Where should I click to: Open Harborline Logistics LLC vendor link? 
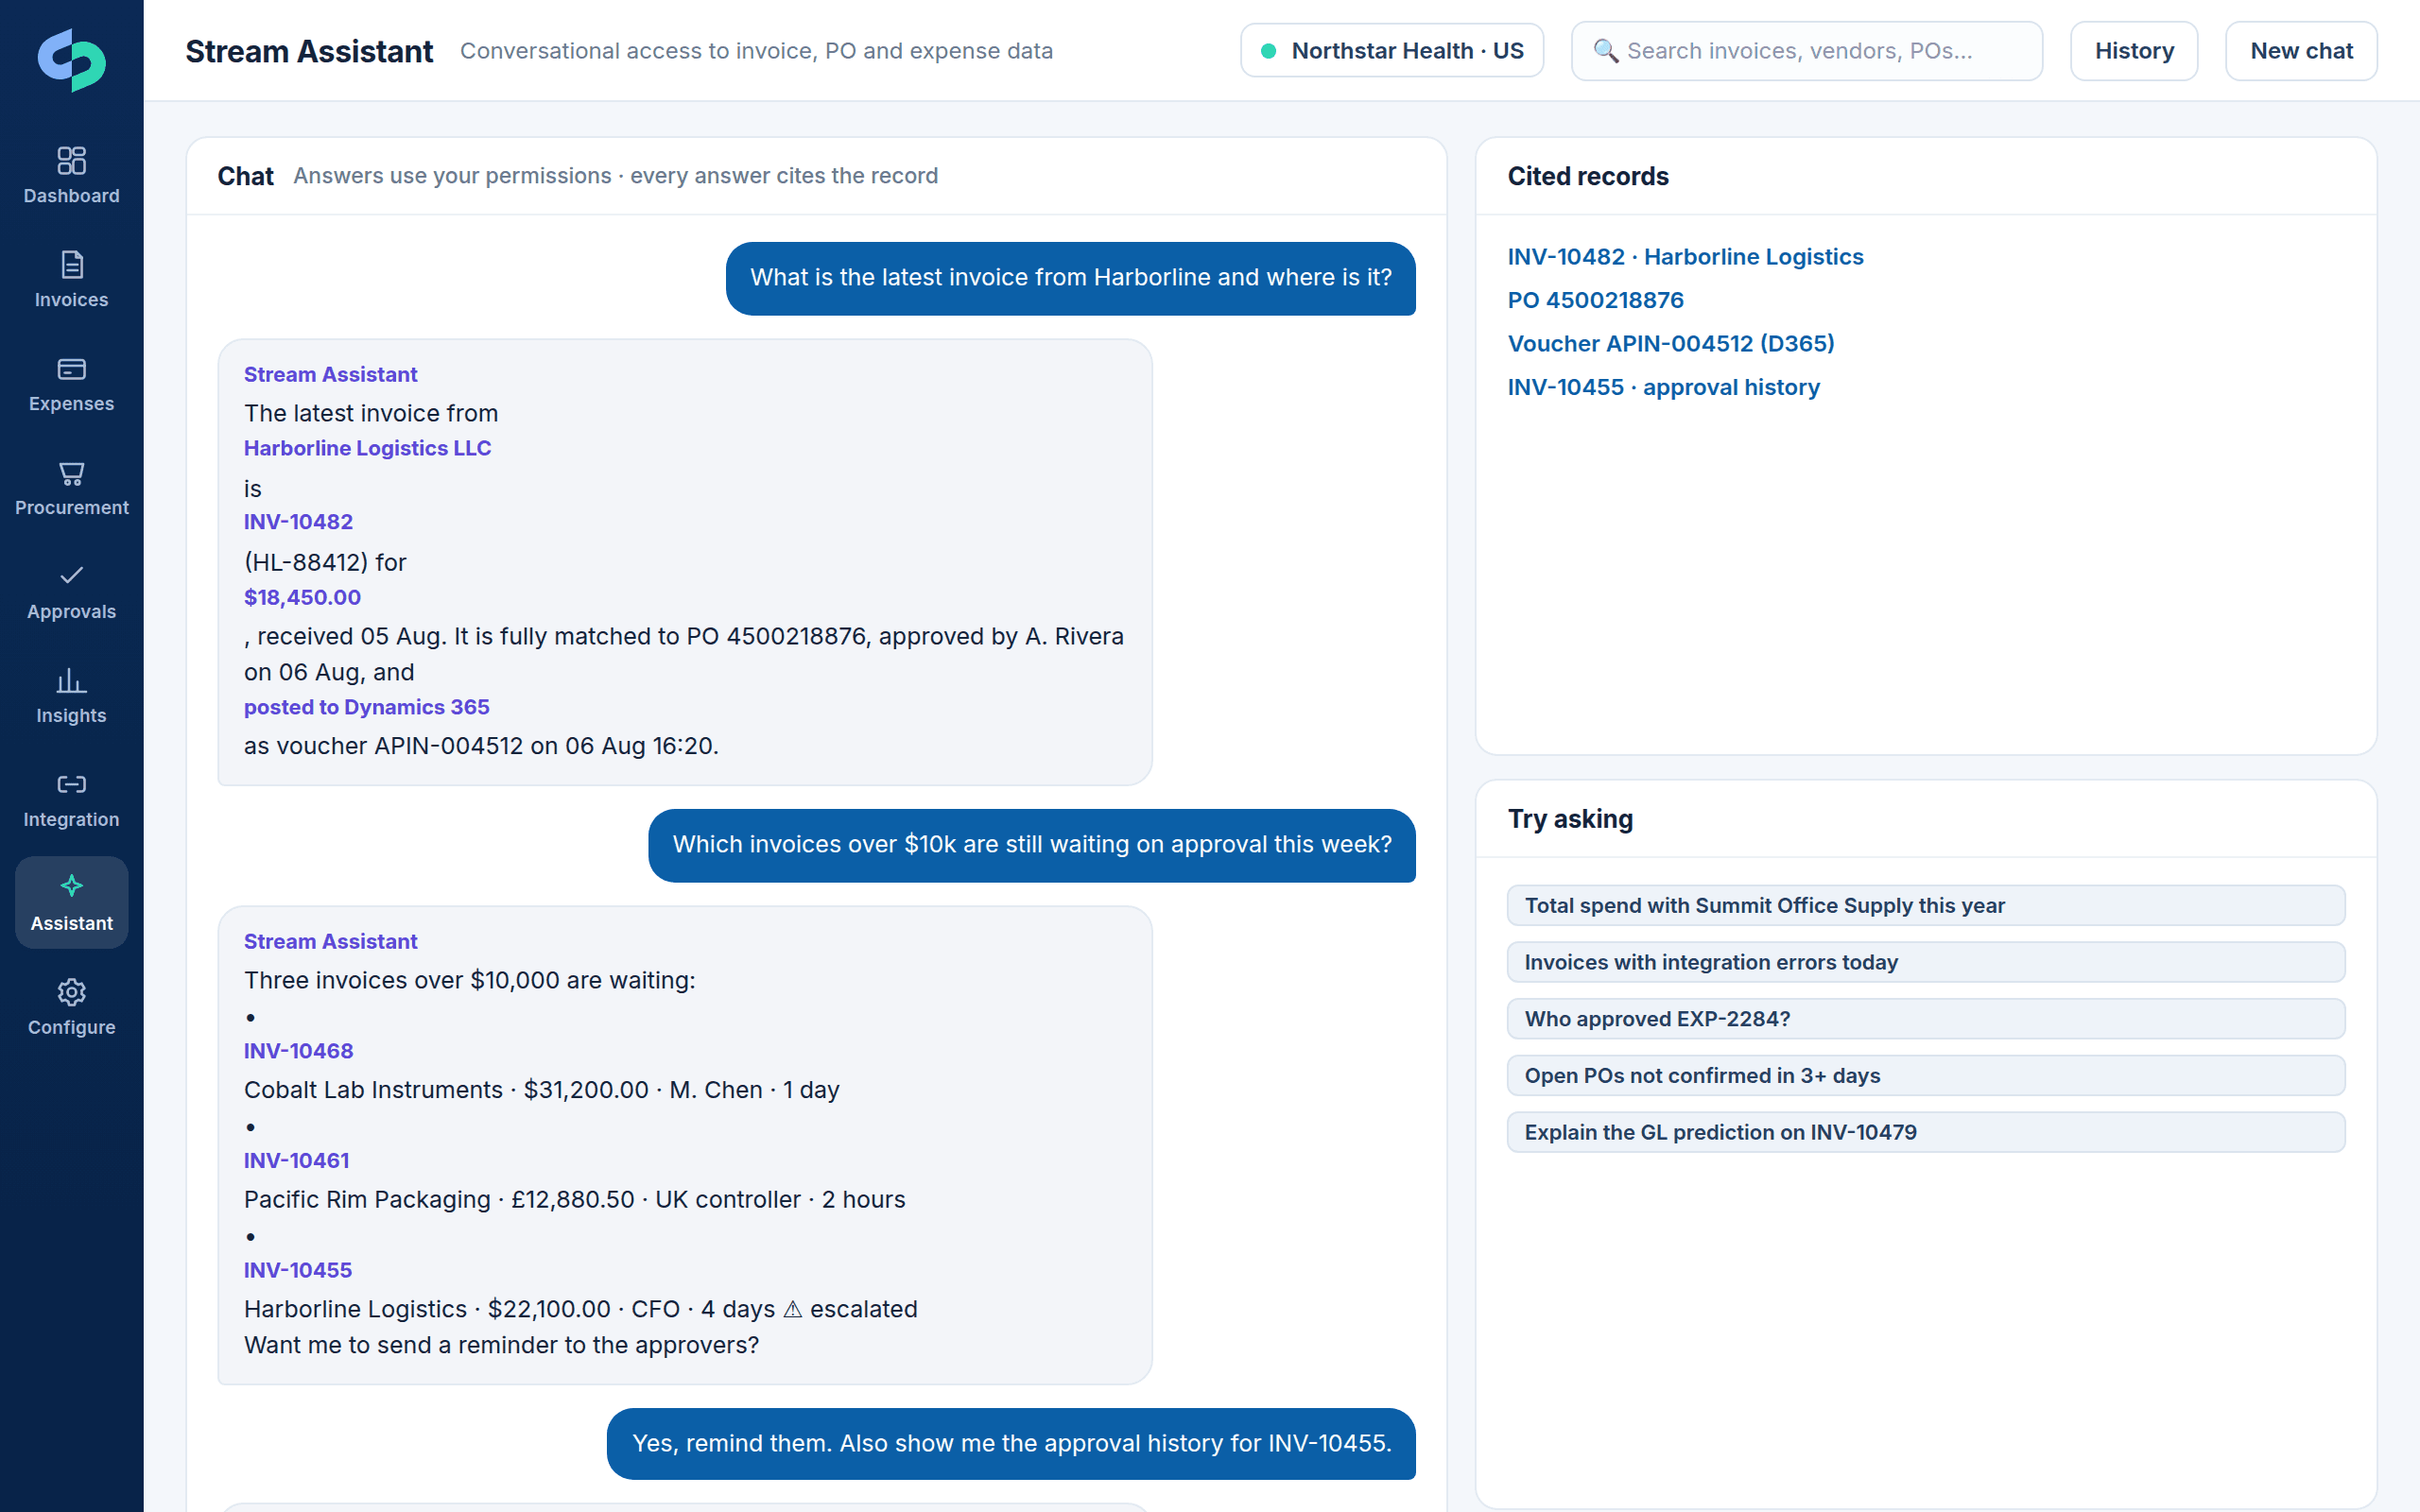click(x=367, y=448)
